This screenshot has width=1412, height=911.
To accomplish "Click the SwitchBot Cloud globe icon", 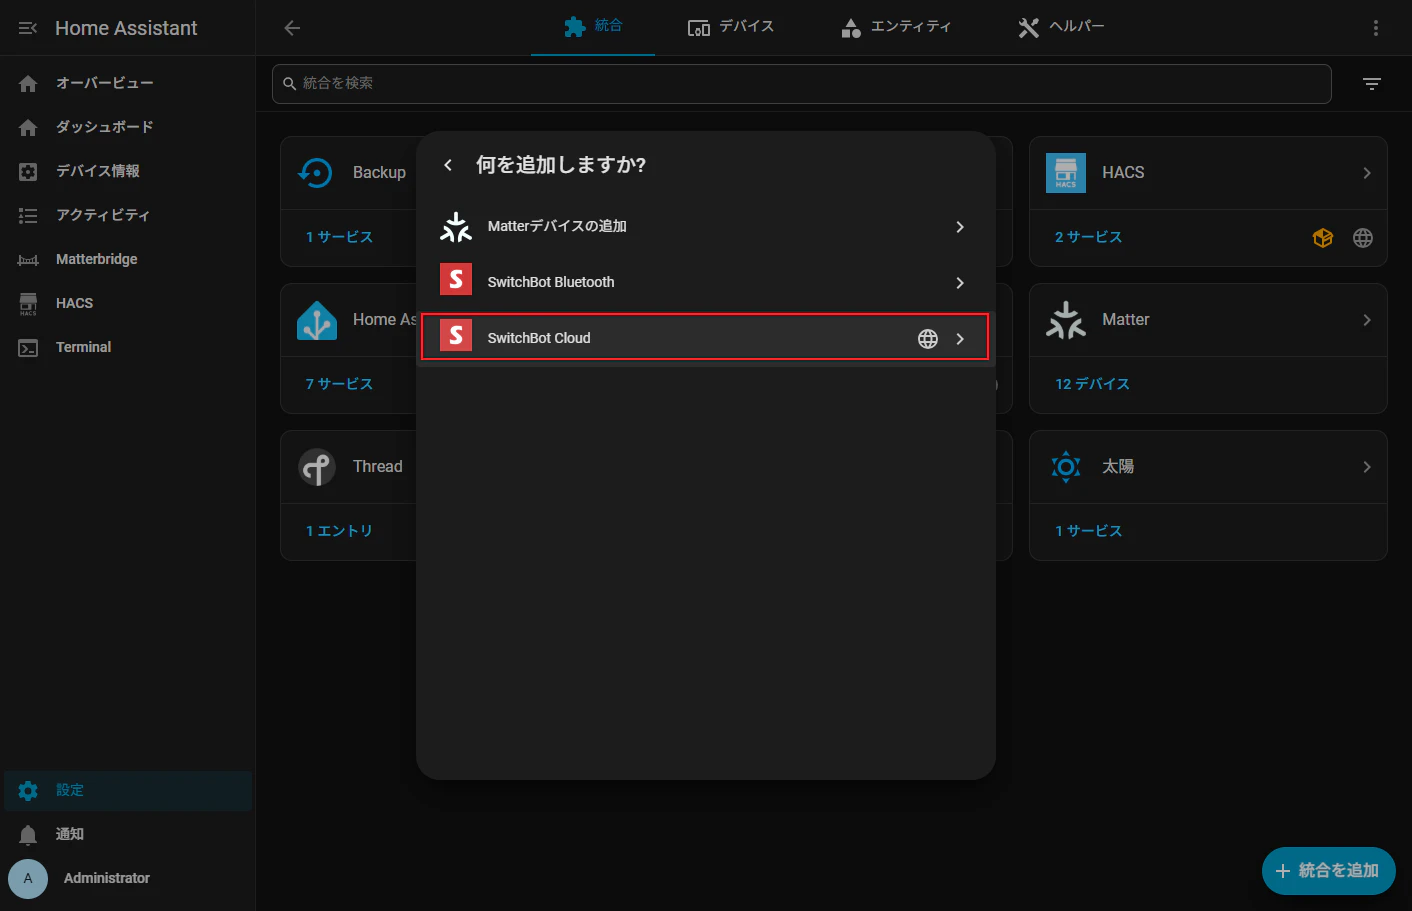I will coord(928,339).
